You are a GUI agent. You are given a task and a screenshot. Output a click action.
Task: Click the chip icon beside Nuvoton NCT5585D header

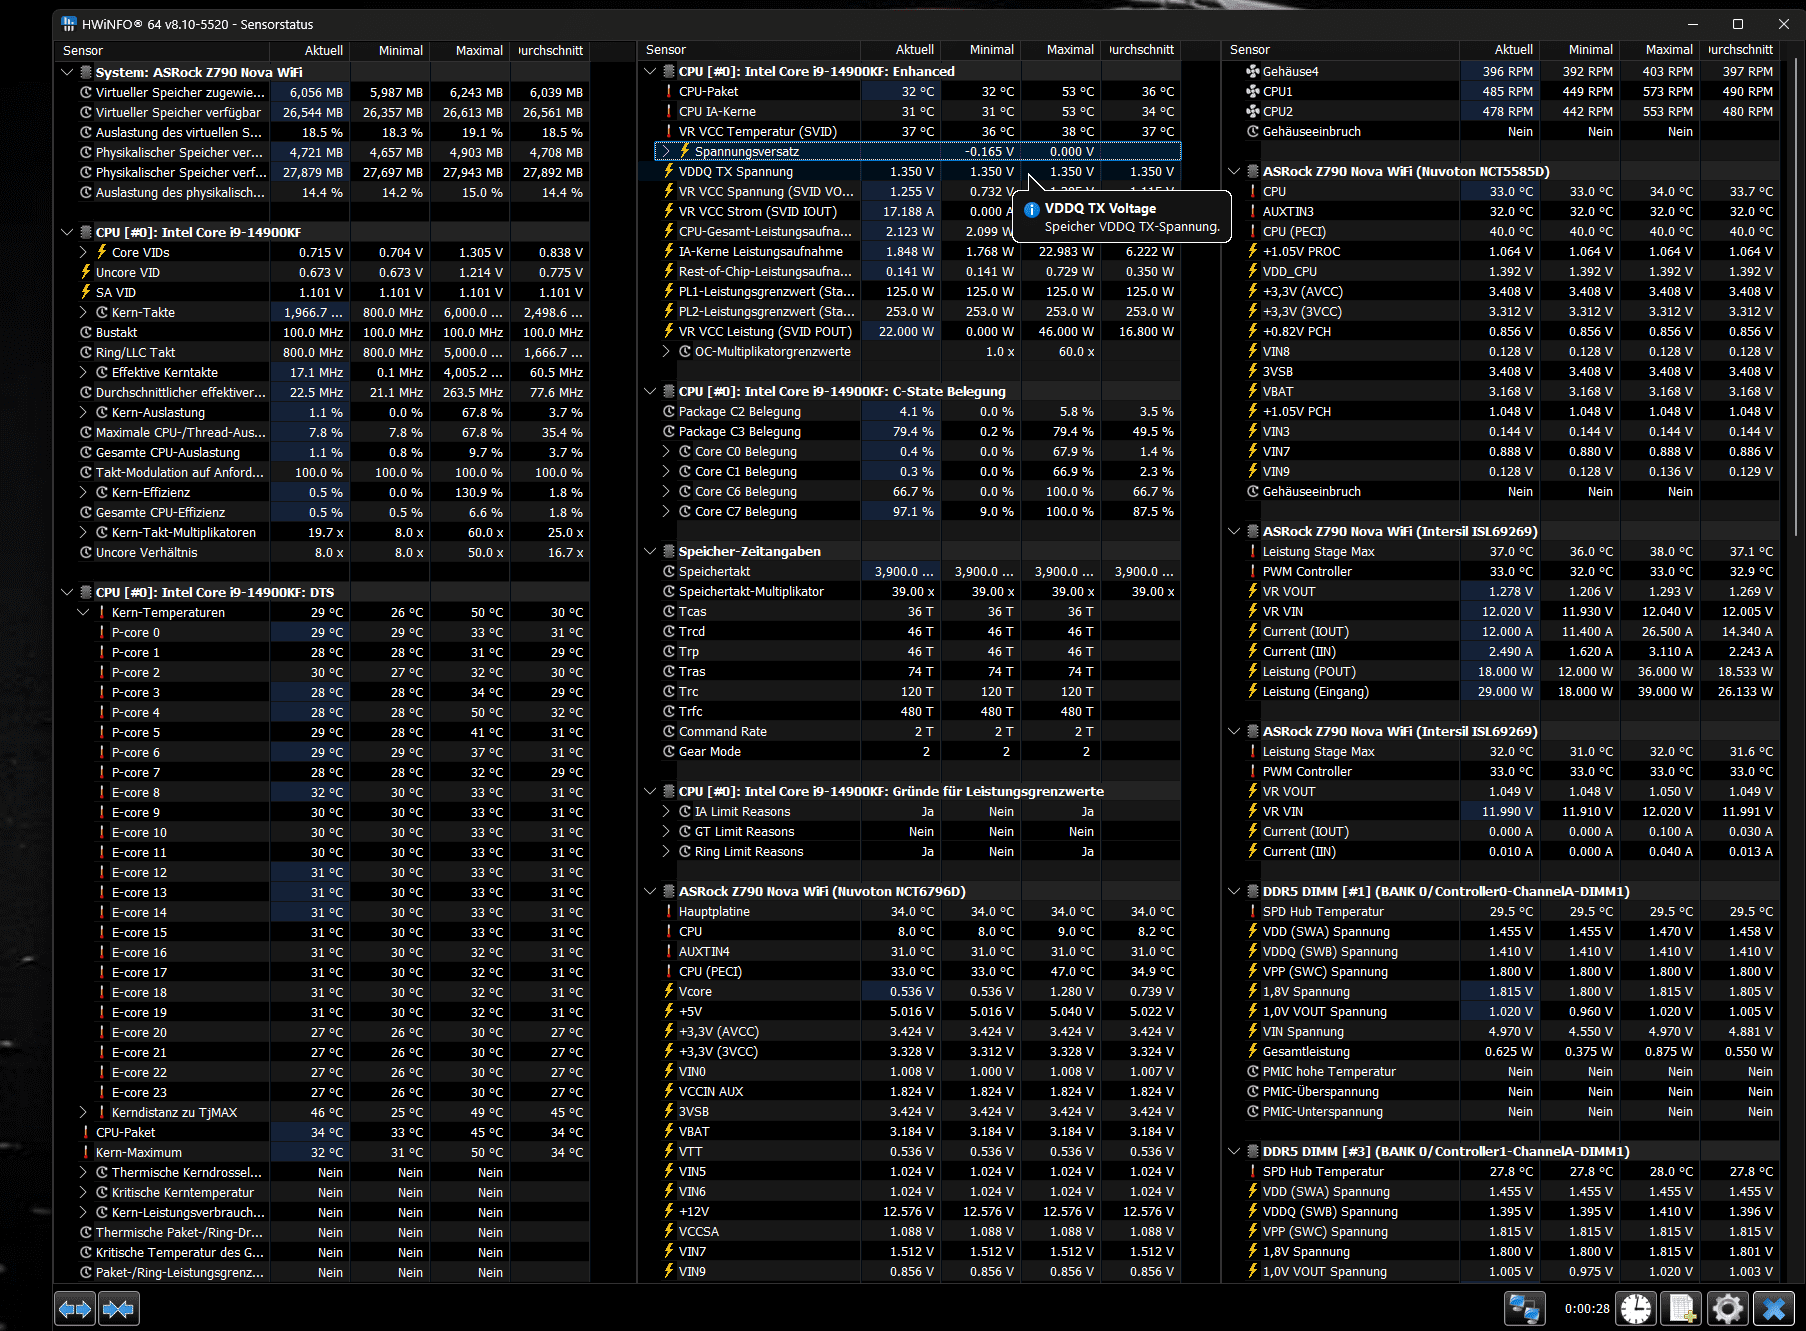pos(1252,172)
